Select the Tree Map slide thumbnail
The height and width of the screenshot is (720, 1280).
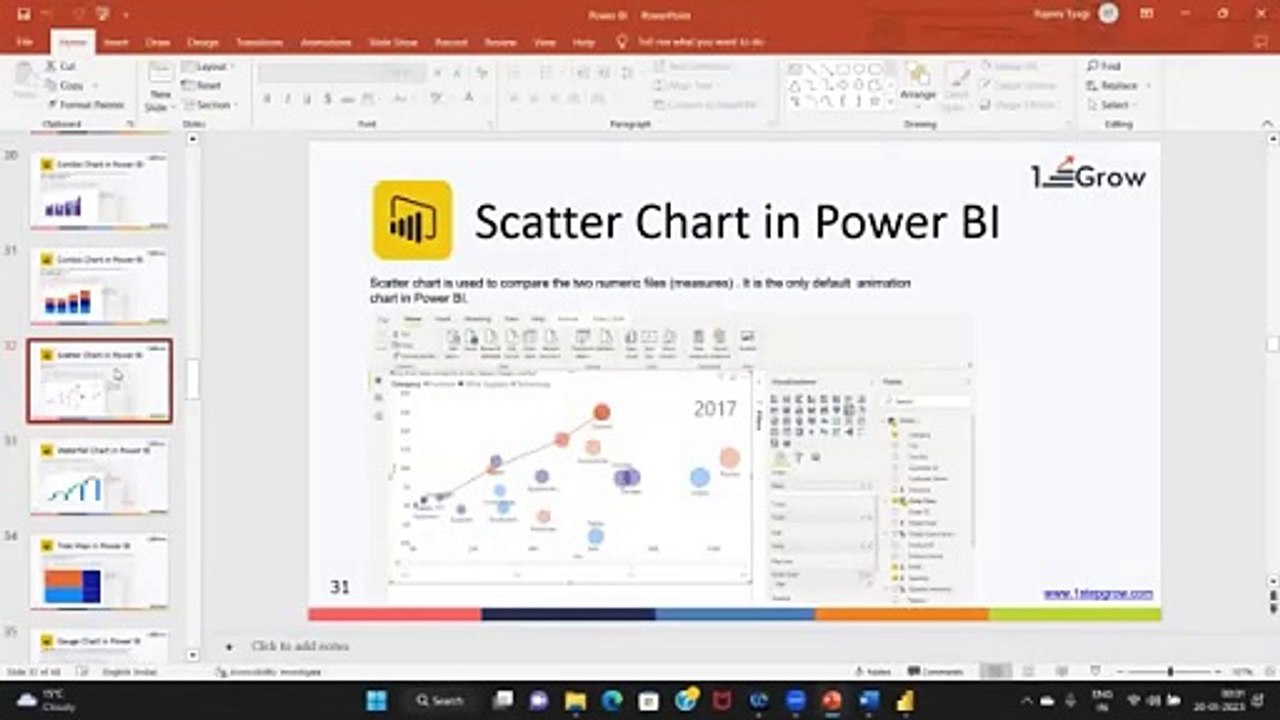99,571
